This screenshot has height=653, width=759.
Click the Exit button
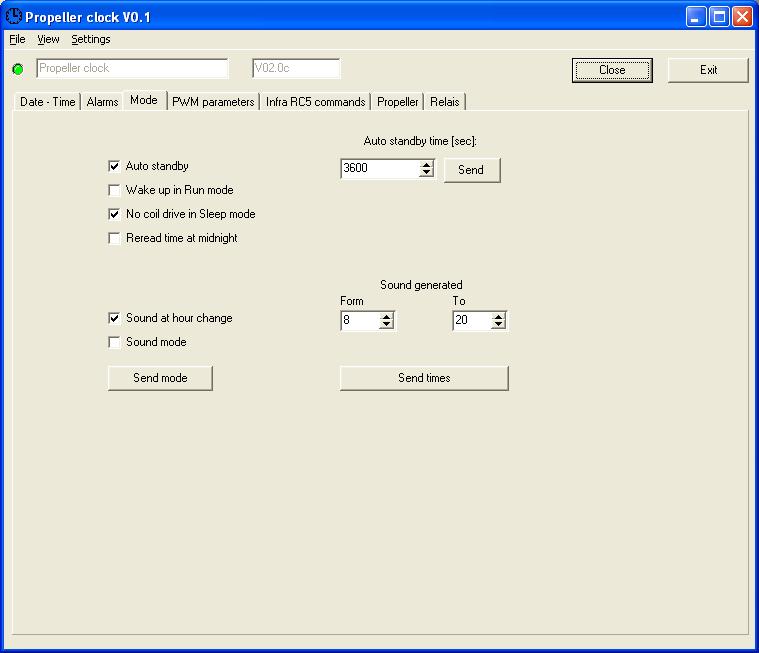(x=708, y=70)
